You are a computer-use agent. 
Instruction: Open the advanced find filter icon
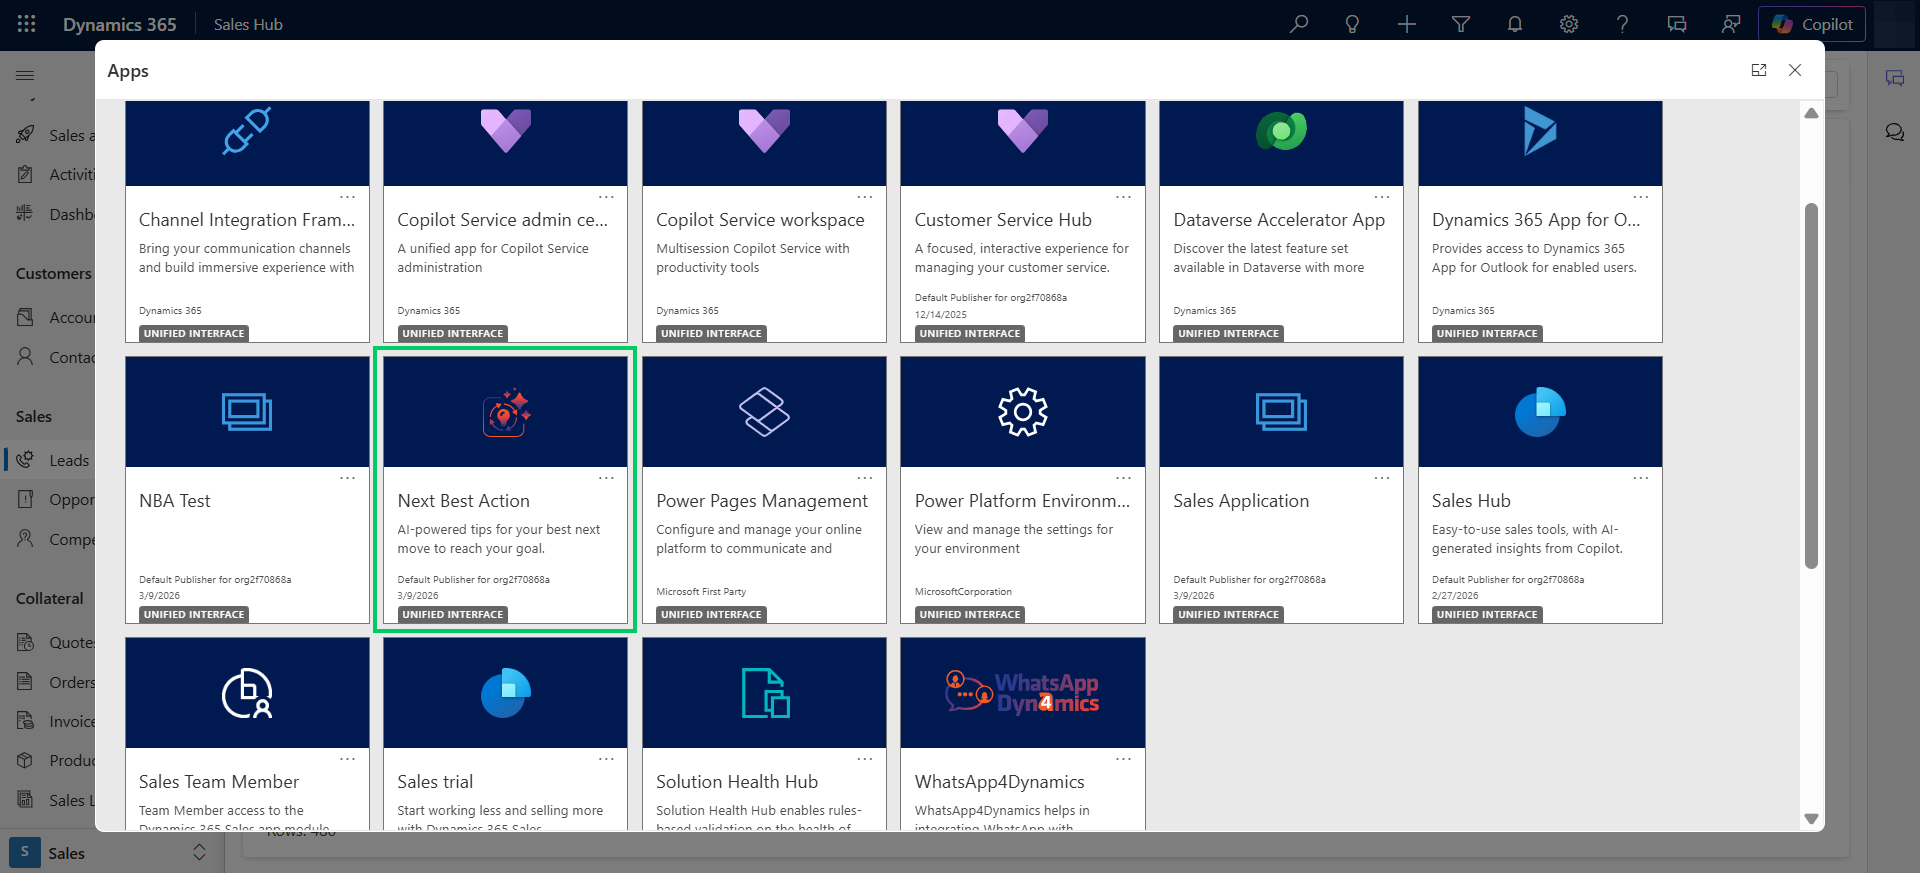pyautogui.click(x=1461, y=24)
